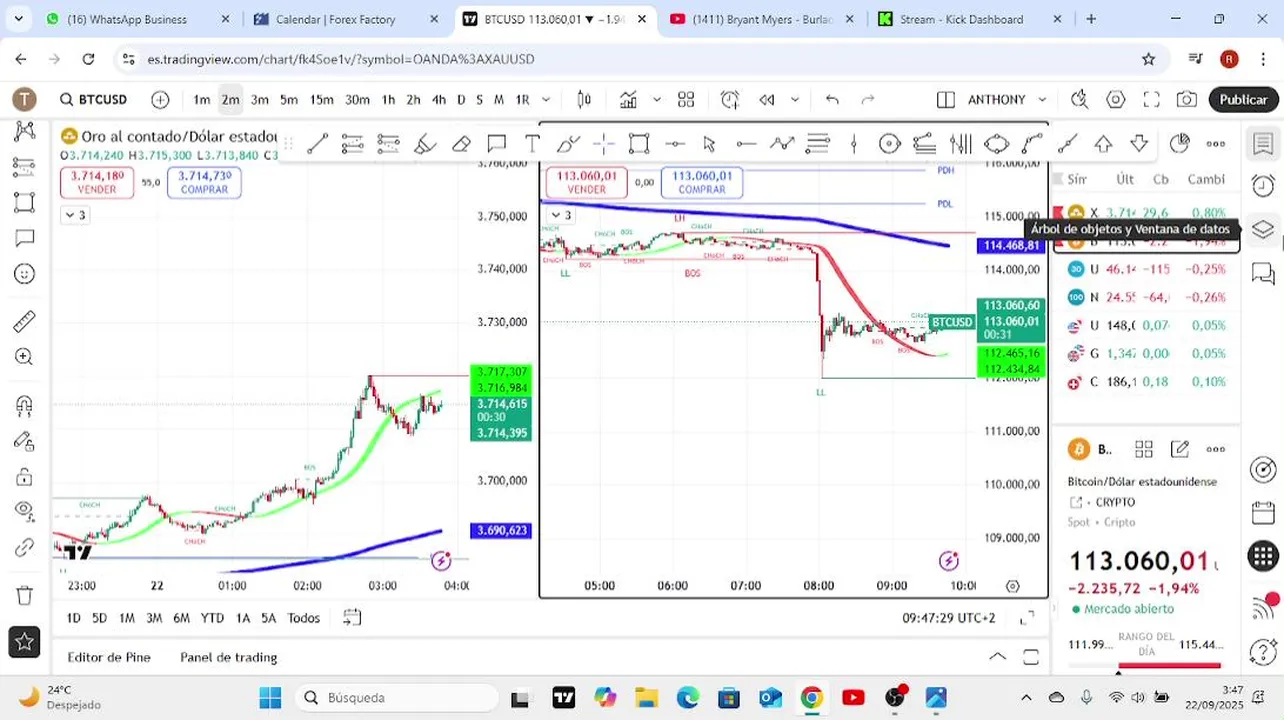
Task: Select the 1h timeframe
Action: pos(388,99)
